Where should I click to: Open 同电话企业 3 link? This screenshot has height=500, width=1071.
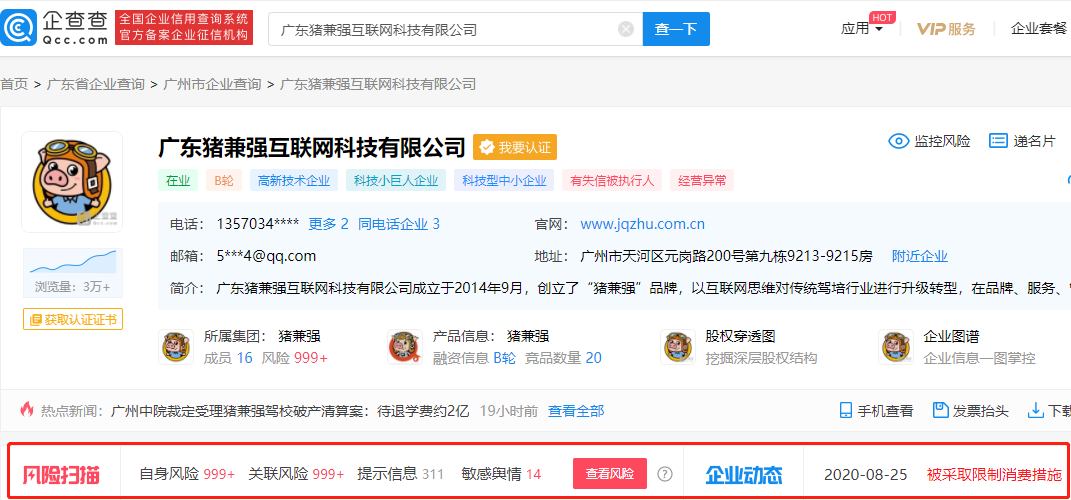coord(399,224)
